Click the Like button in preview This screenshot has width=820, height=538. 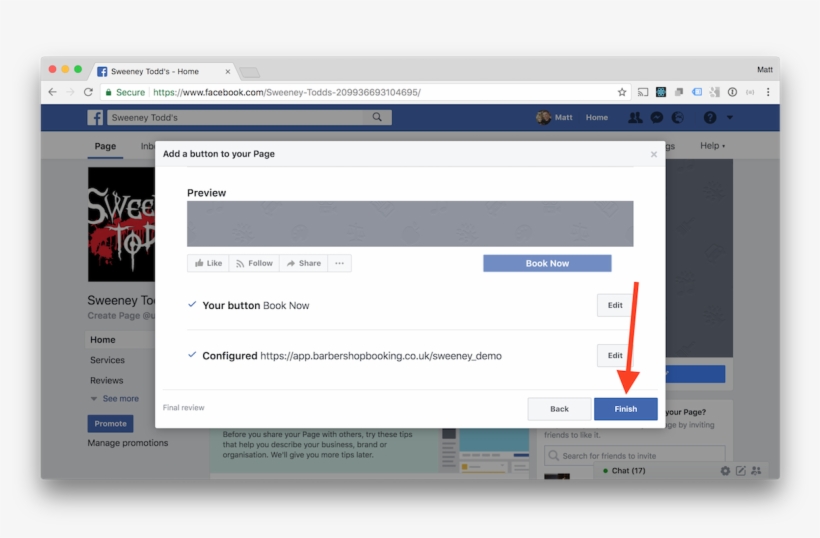[208, 263]
